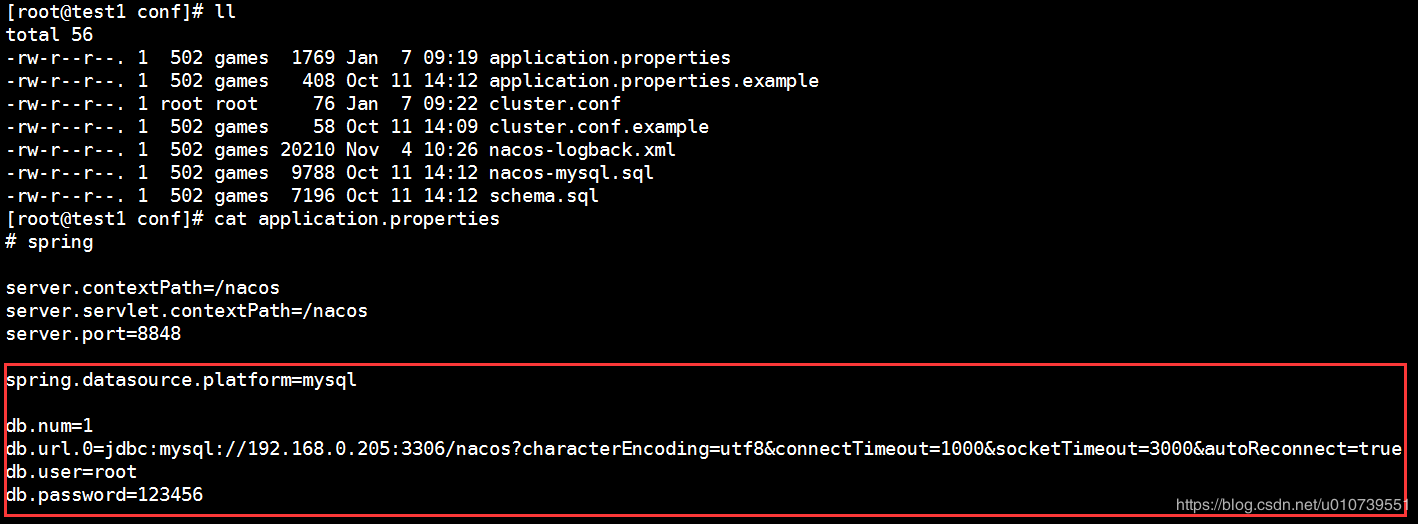Viewport: 1418px width, 524px height.
Task: Click the db.url.0 JDBC connection string
Action: pos(703,449)
